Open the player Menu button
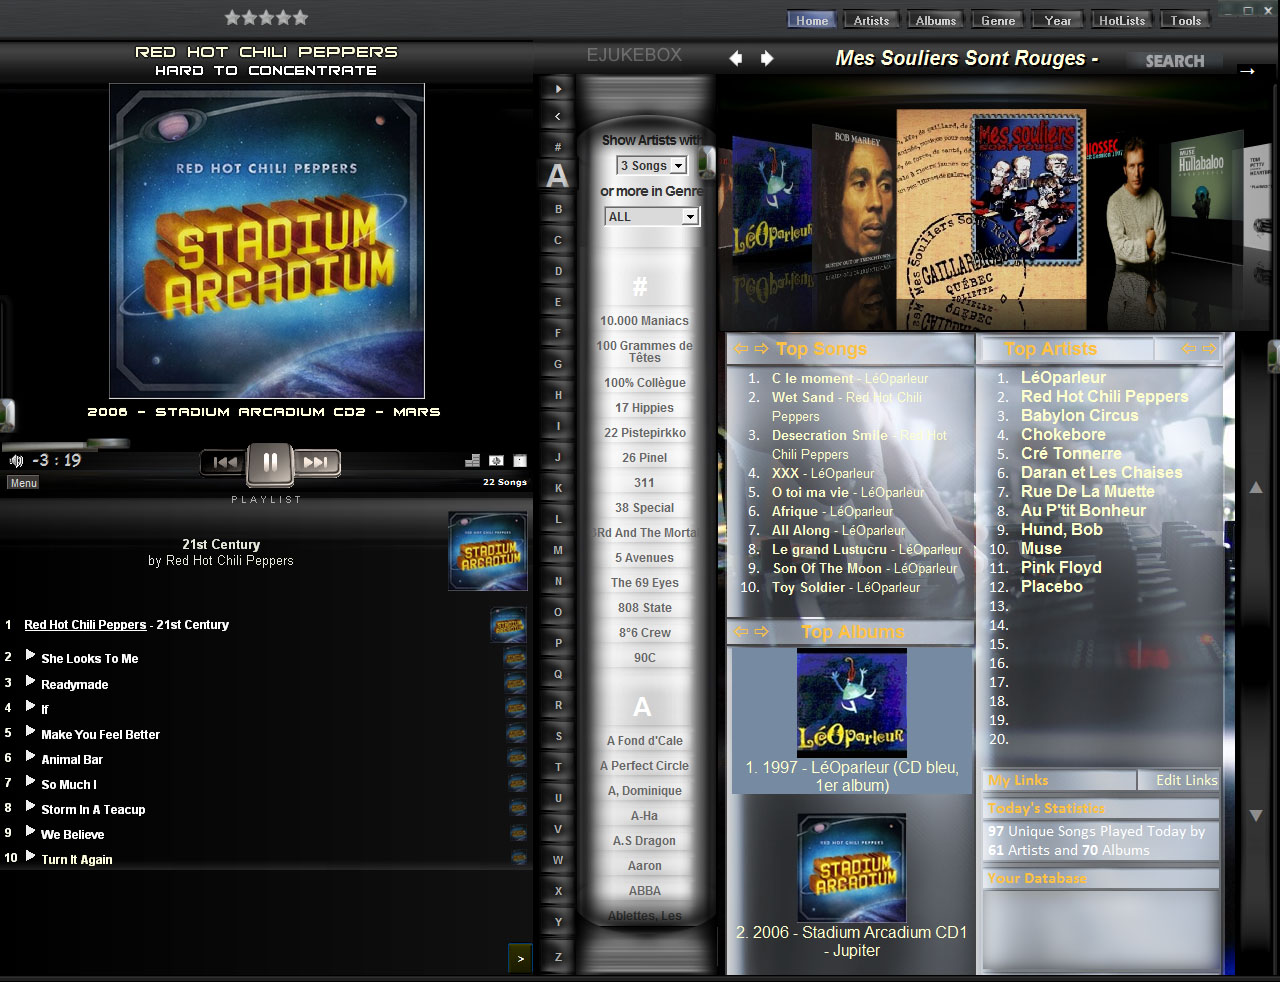 coord(24,483)
